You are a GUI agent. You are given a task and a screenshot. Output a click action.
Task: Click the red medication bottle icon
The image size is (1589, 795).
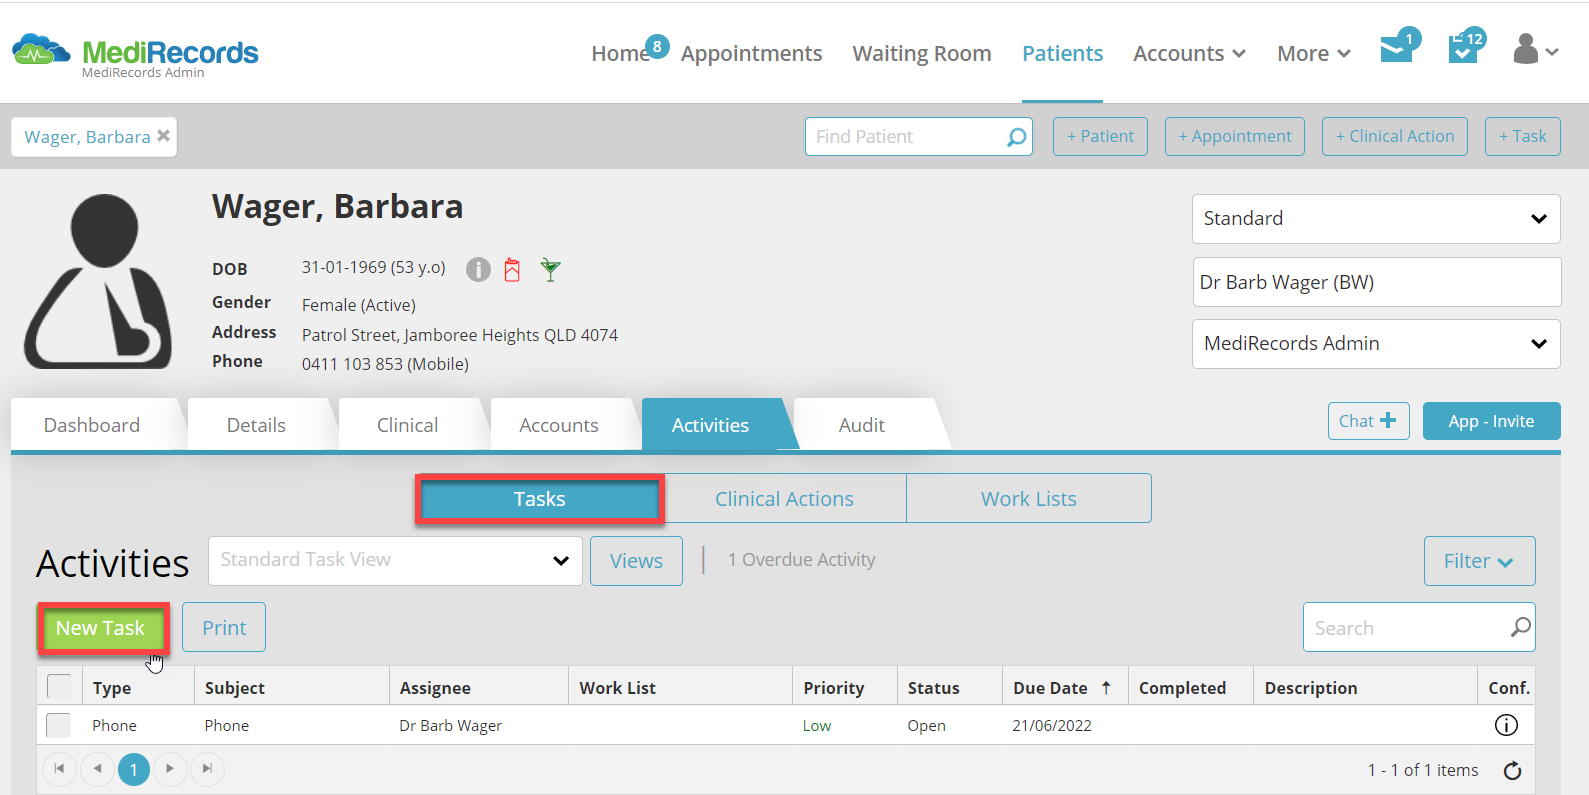coord(512,269)
